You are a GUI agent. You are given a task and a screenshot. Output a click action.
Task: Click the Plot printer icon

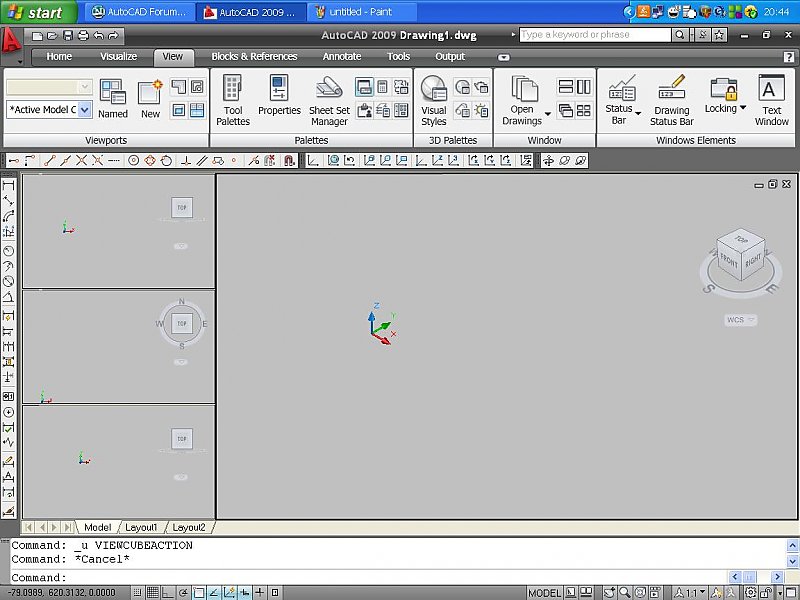pos(83,35)
